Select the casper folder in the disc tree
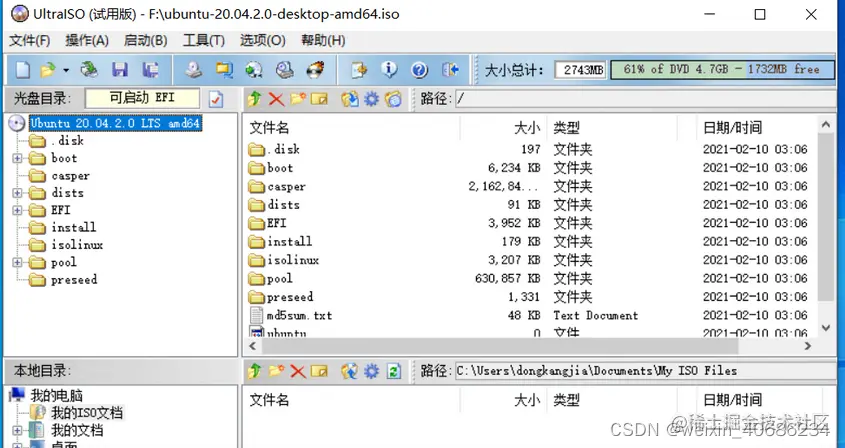Viewport: 845px width, 448px height. [x=70, y=176]
